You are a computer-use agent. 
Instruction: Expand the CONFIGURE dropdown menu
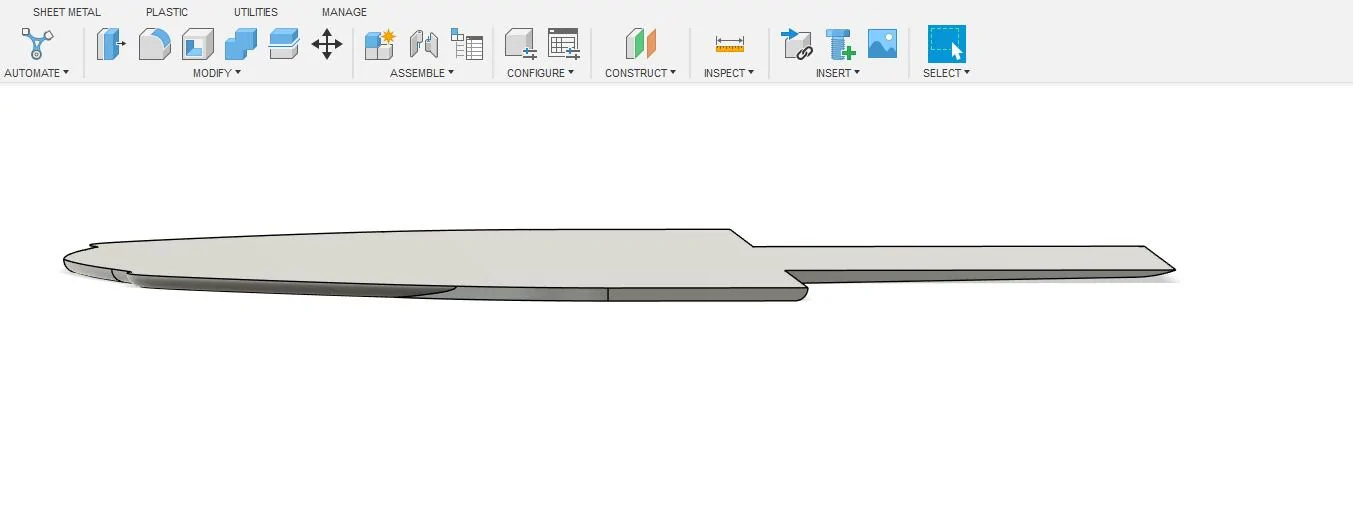(x=541, y=73)
